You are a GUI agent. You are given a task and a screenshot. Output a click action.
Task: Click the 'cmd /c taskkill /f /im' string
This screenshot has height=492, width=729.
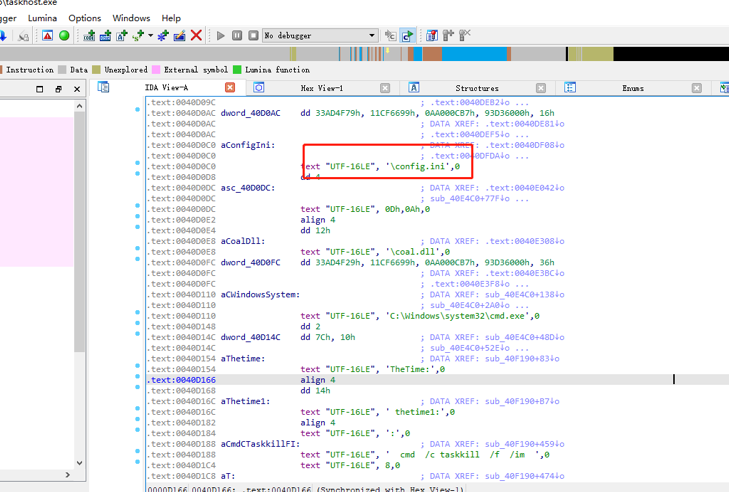tap(464, 455)
